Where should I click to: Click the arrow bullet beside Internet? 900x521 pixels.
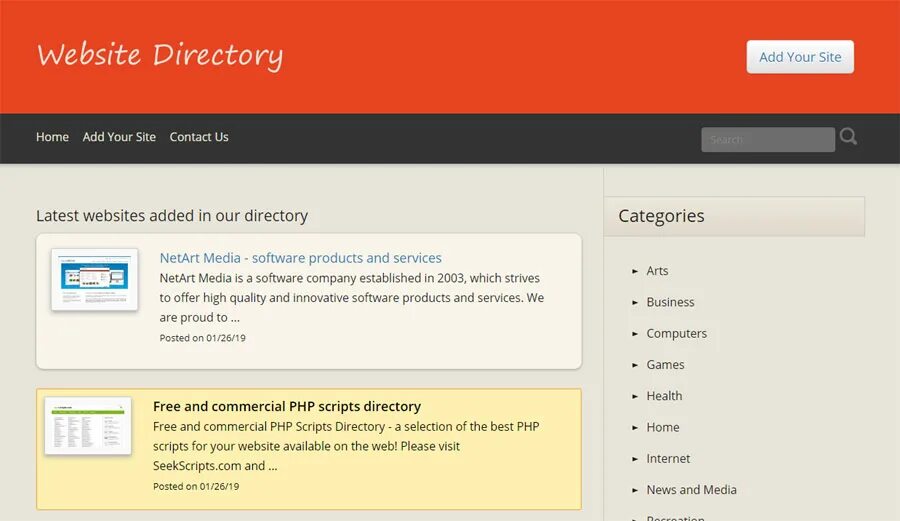tap(635, 459)
